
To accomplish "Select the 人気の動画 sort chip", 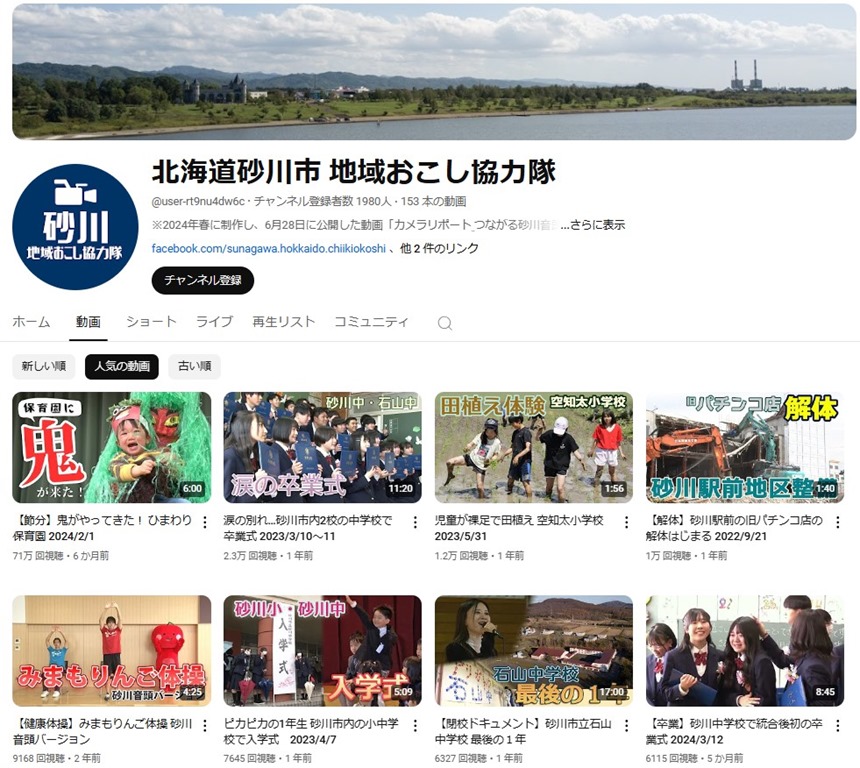I will 122,366.
